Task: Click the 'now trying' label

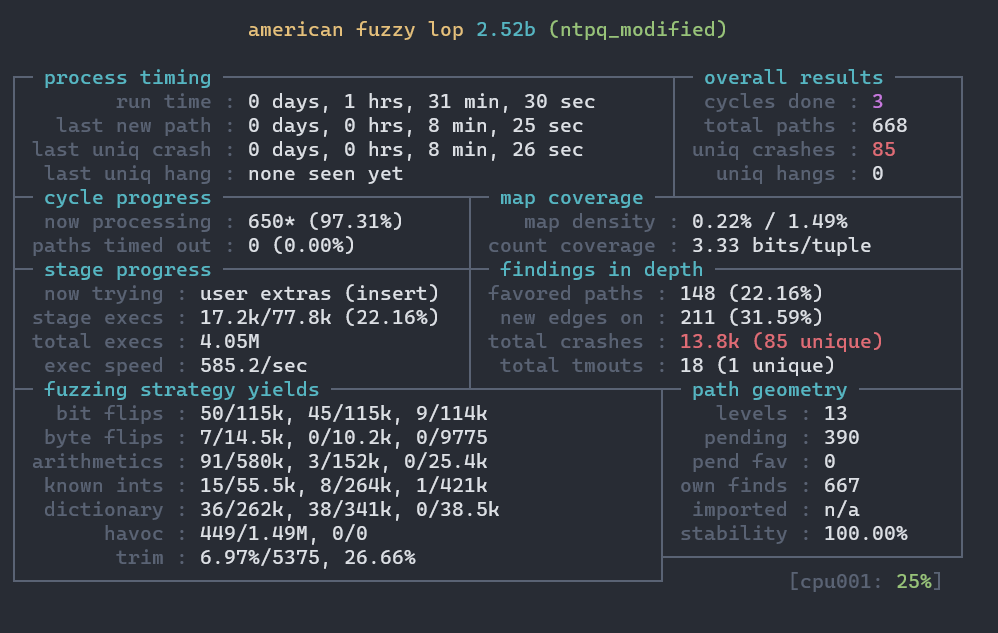Action: 103,294
